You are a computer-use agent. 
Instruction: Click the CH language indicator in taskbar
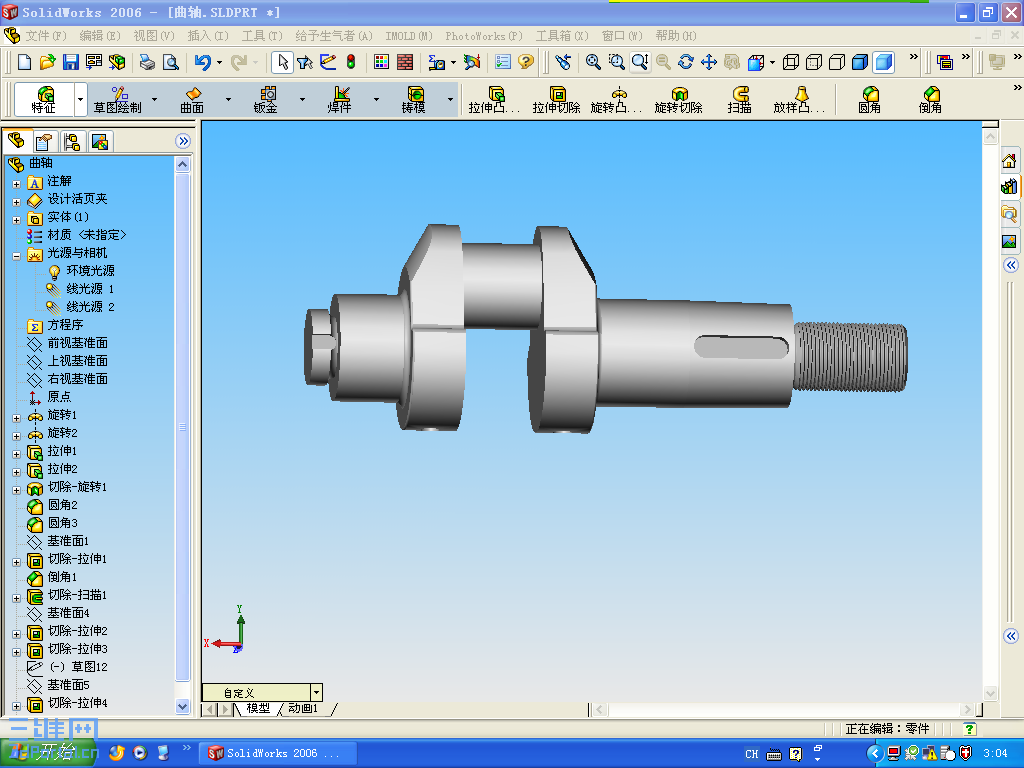tap(752, 754)
